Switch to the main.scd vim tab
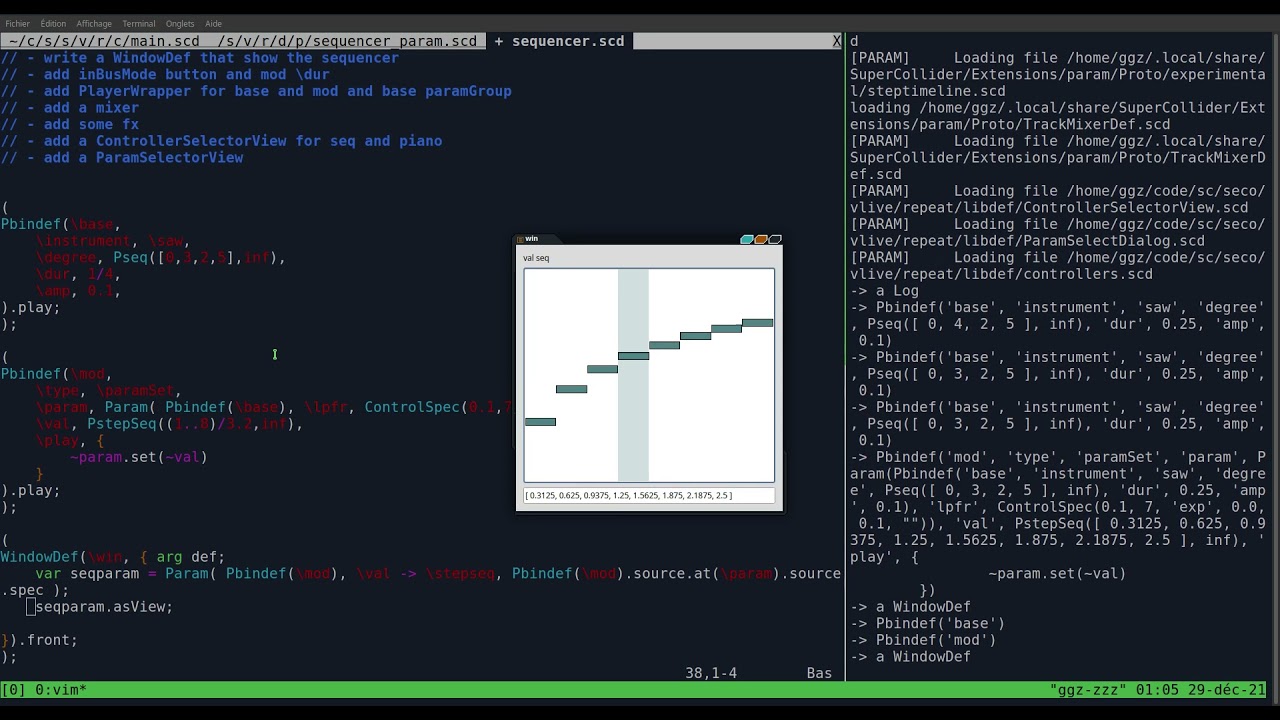The width and height of the screenshot is (1280, 720). point(103,41)
